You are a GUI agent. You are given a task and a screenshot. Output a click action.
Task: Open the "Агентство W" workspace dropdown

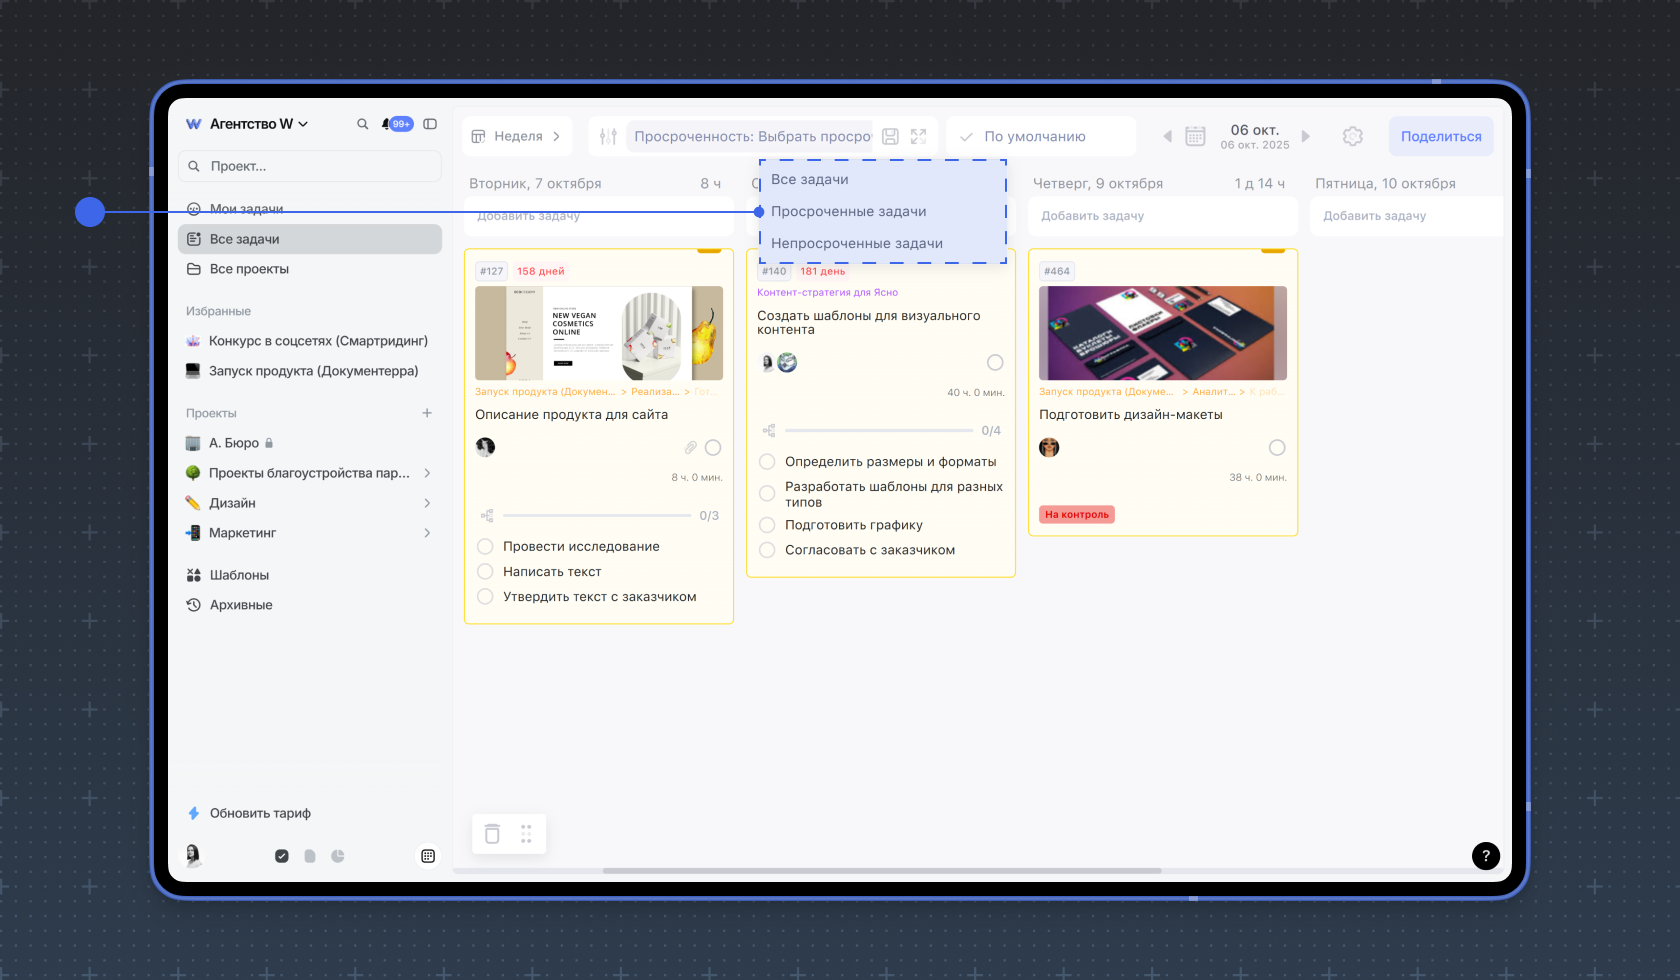(258, 124)
